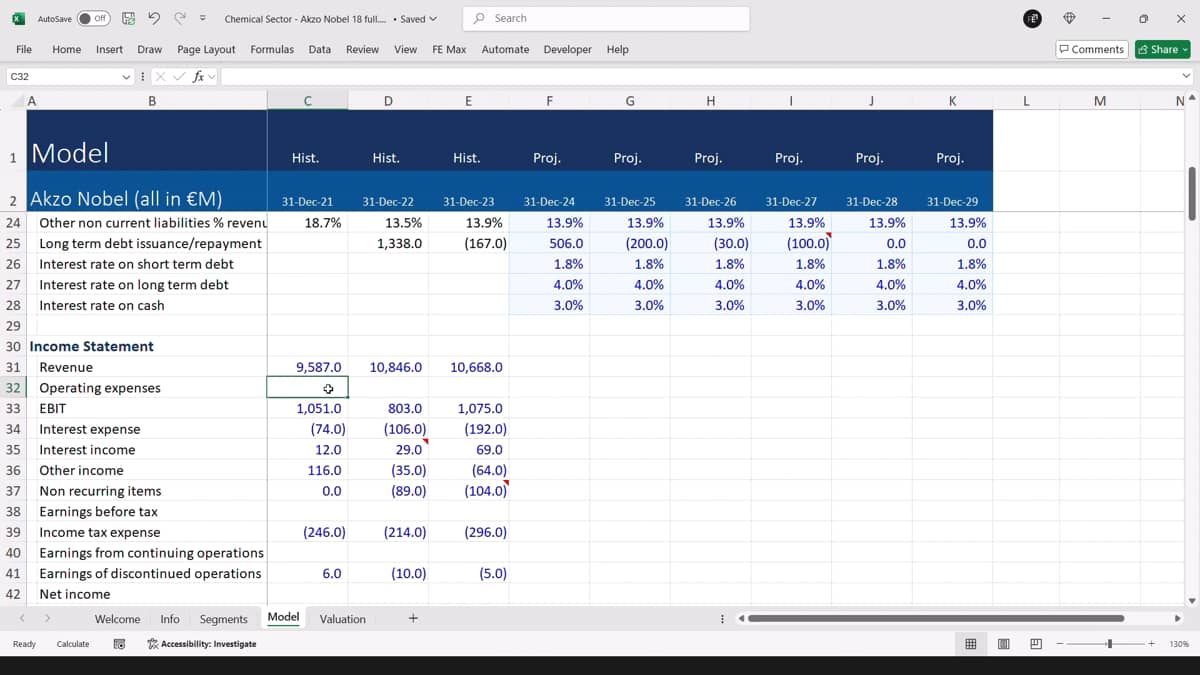Switch to the Home ribbon tab
1200x675 pixels.
pos(67,49)
